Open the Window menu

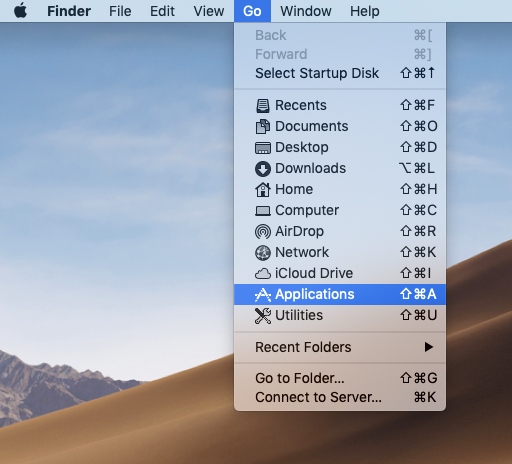(306, 11)
